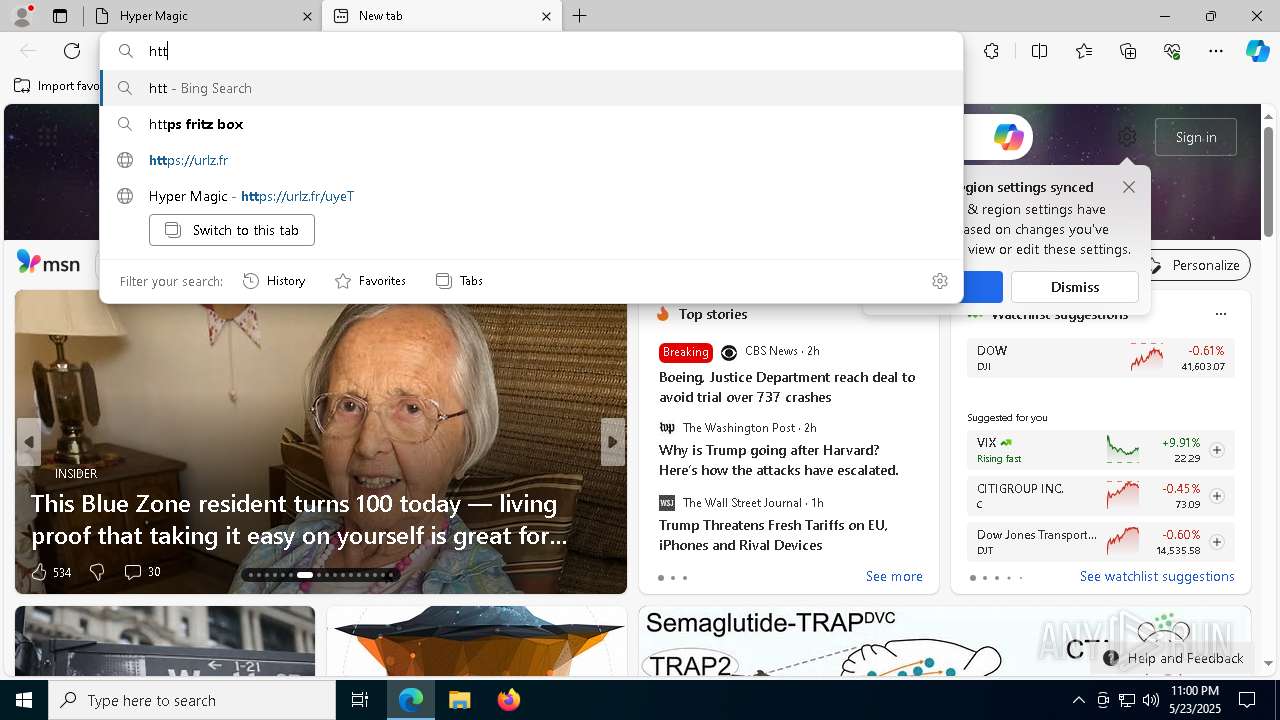This screenshot has height=720, width=1280.
Task: Click the Copilot logo in search box
Action: (1008, 137)
